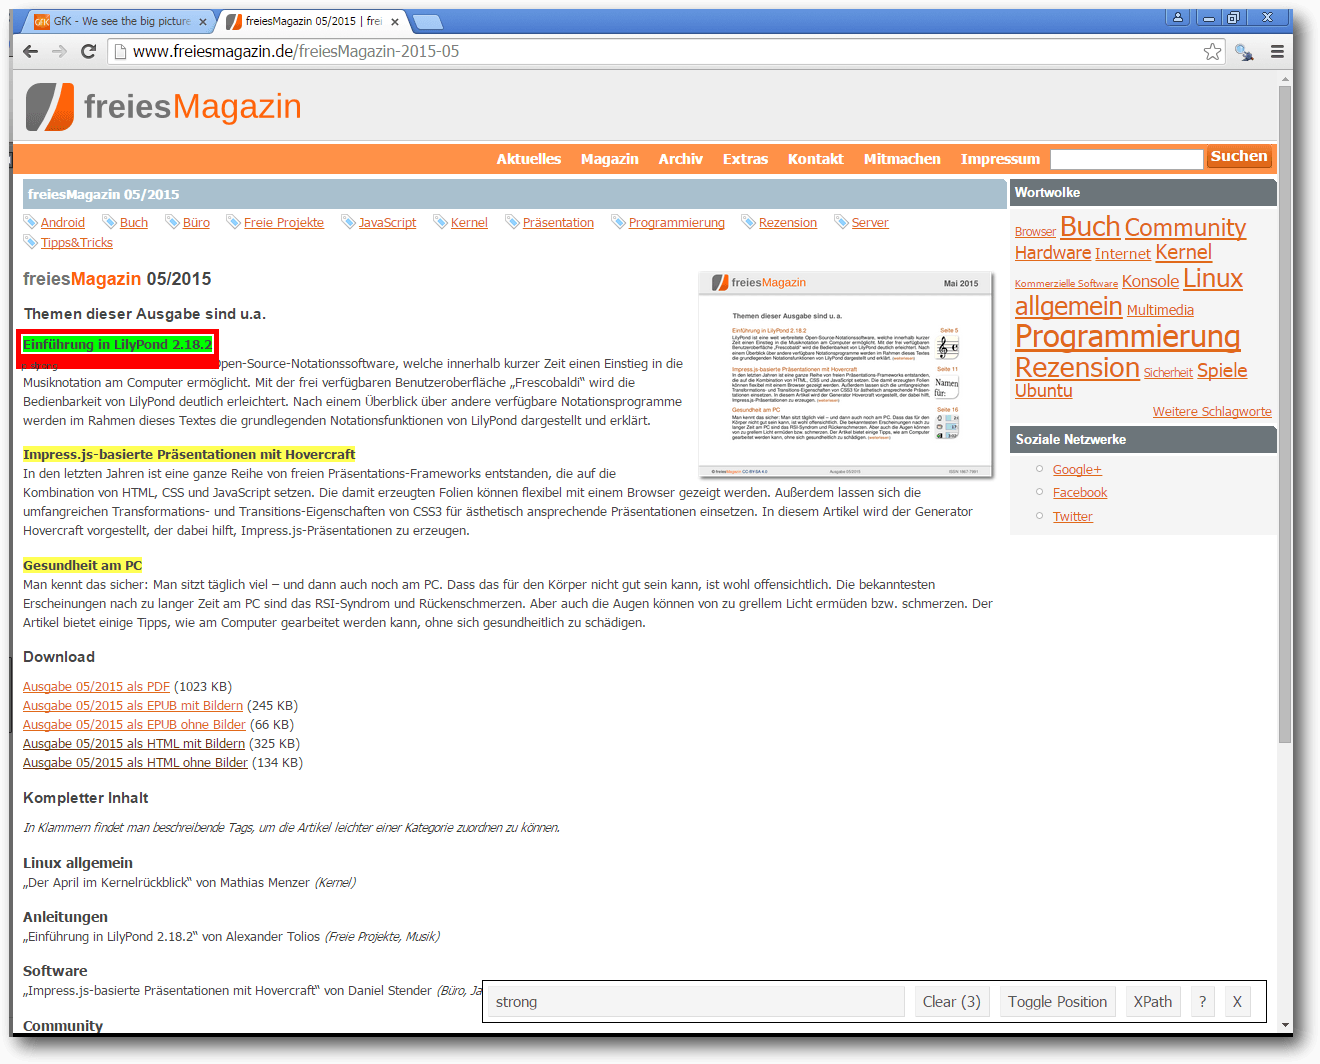This screenshot has width=1320, height=1064.
Task: Download Ausgabe 05/2015 als PDF
Action: (97, 687)
